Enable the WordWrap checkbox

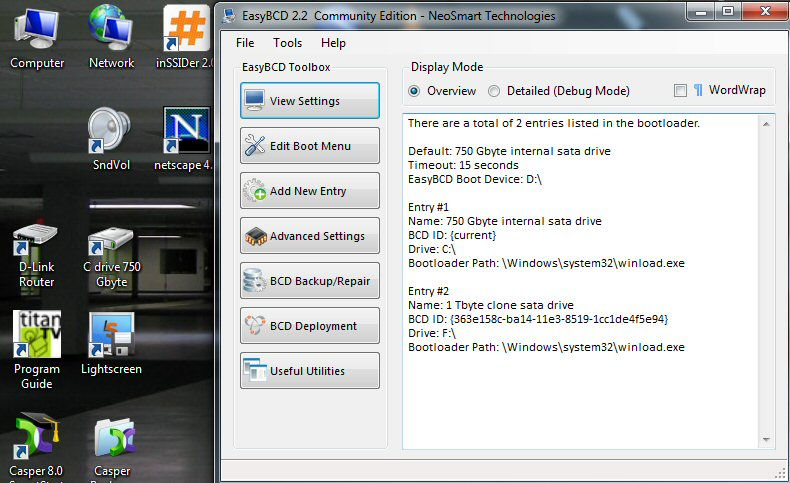coord(680,91)
